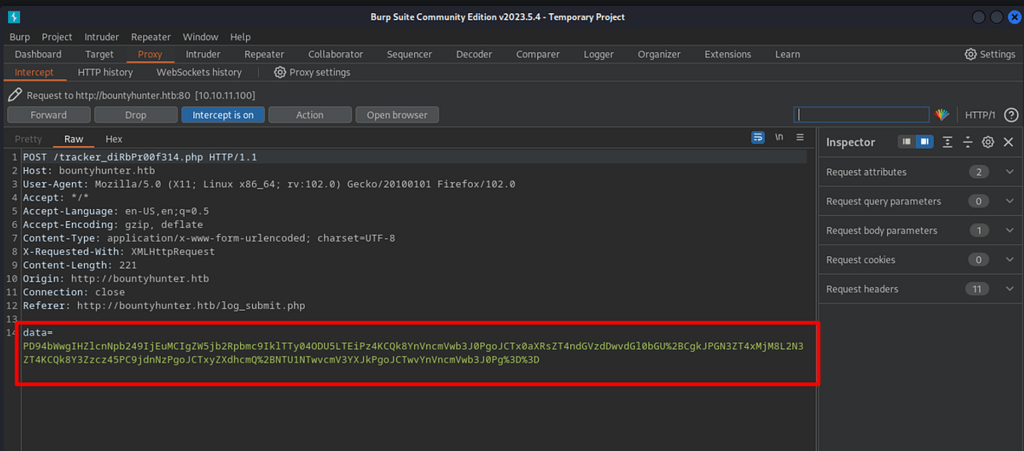This screenshot has height=451, width=1024.
Task: Click the Forward button
Action: 49,115
